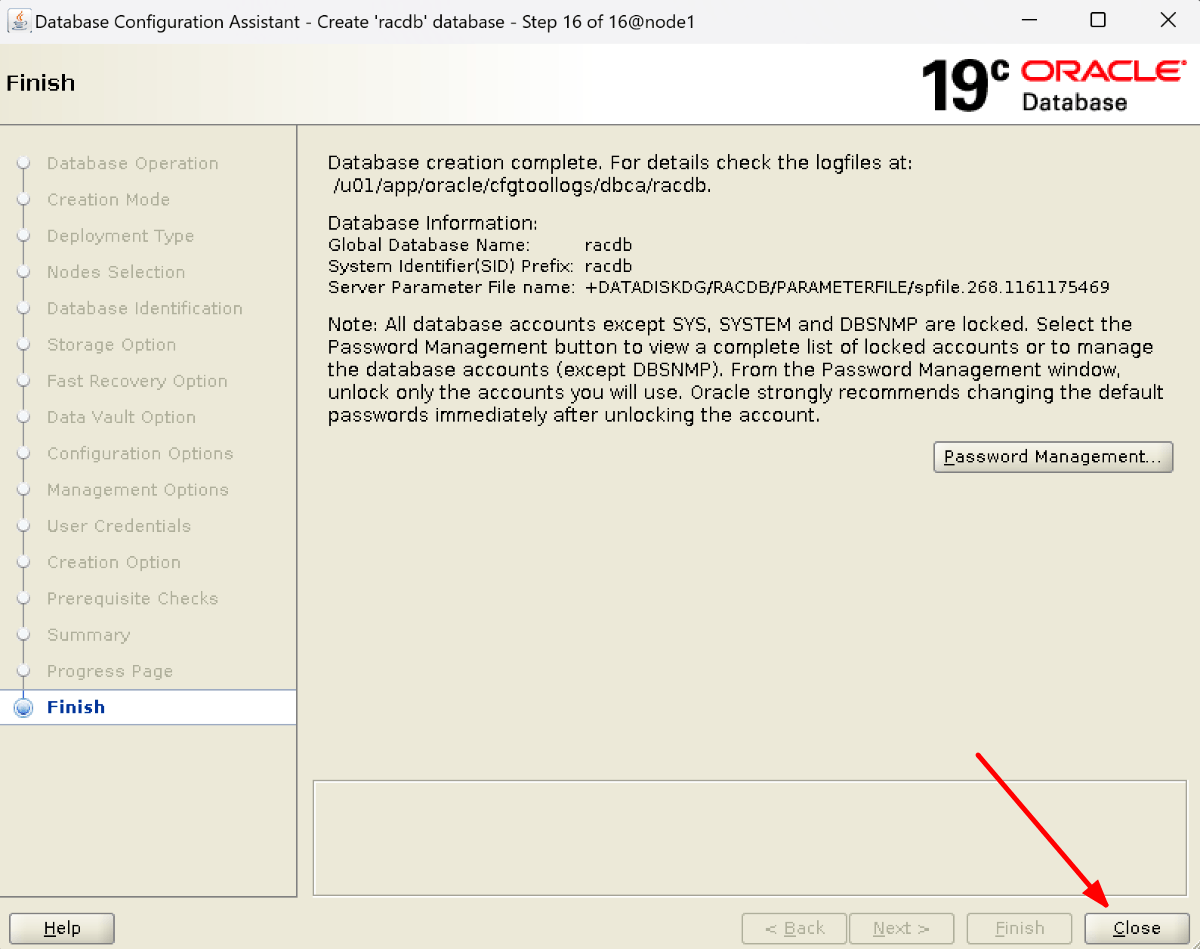The image size is (1200, 949).
Task: Click the node icon beside Progress Page
Action: coord(23,671)
